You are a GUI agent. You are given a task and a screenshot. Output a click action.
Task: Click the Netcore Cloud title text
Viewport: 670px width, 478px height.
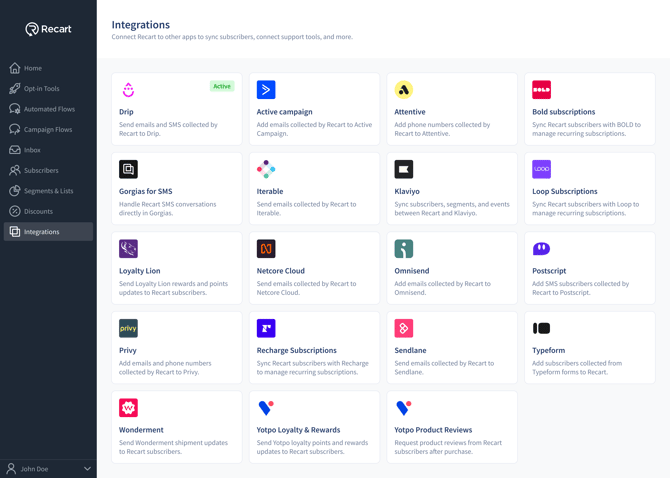281,271
